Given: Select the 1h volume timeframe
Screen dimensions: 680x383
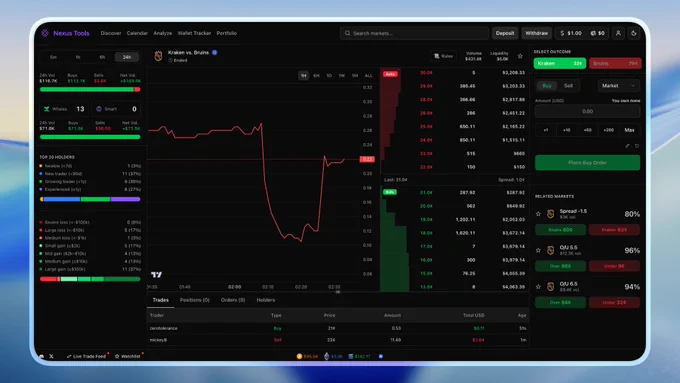Looking at the screenshot, I should (78, 57).
